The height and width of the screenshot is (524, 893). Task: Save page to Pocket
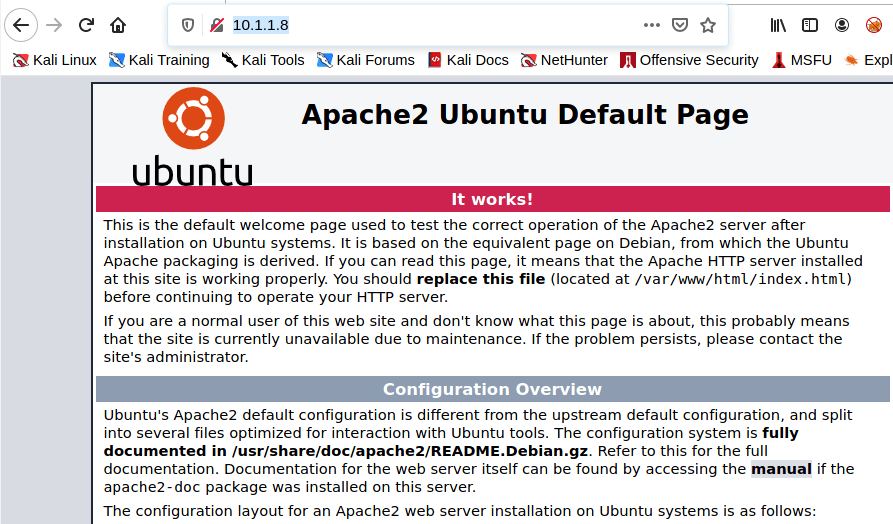coord(679,25)
